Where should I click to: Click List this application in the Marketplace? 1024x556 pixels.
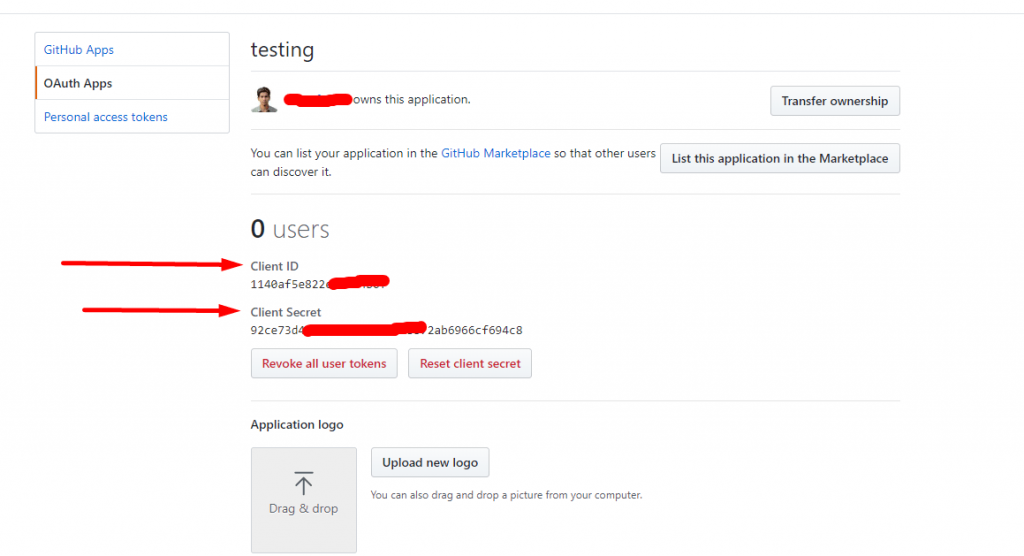coord(780,158)
